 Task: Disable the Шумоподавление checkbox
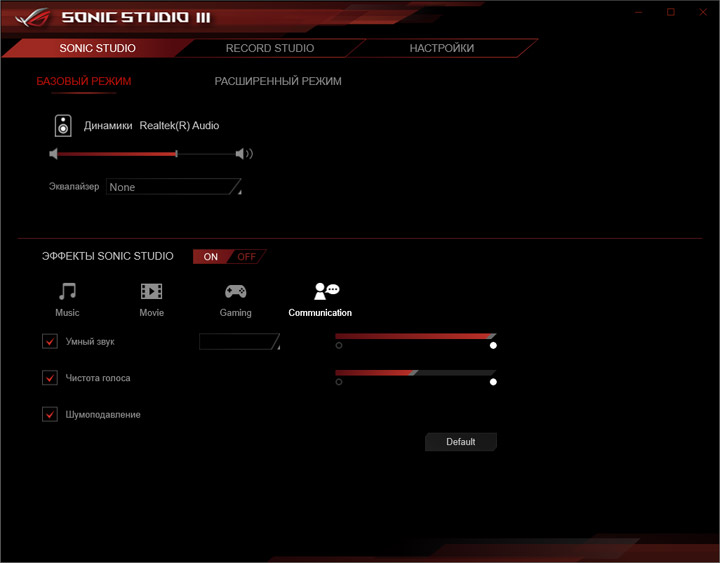[50, 414]
